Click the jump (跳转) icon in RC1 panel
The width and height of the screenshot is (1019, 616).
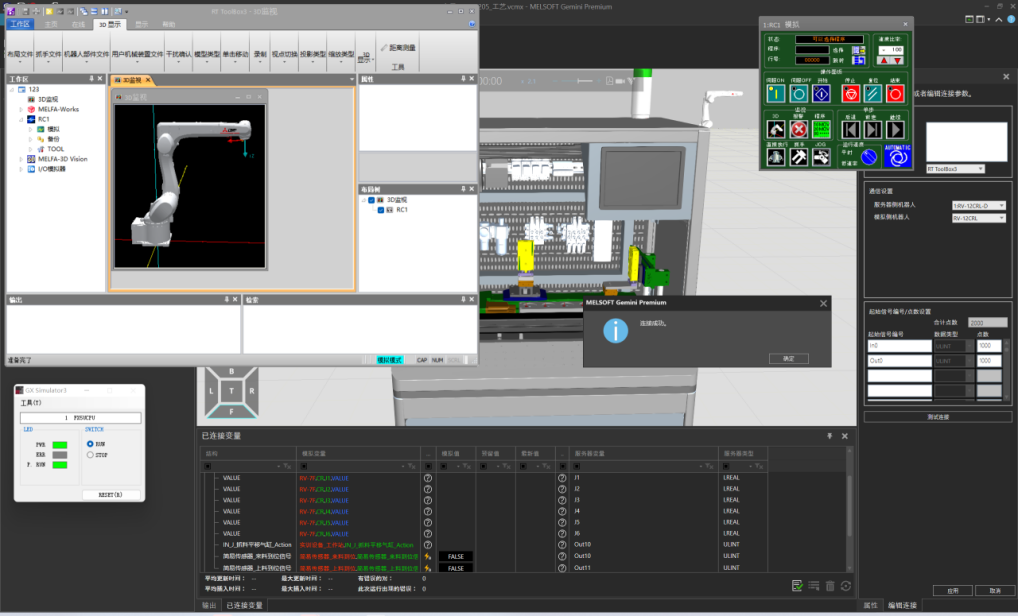click(x=858, y=60)
